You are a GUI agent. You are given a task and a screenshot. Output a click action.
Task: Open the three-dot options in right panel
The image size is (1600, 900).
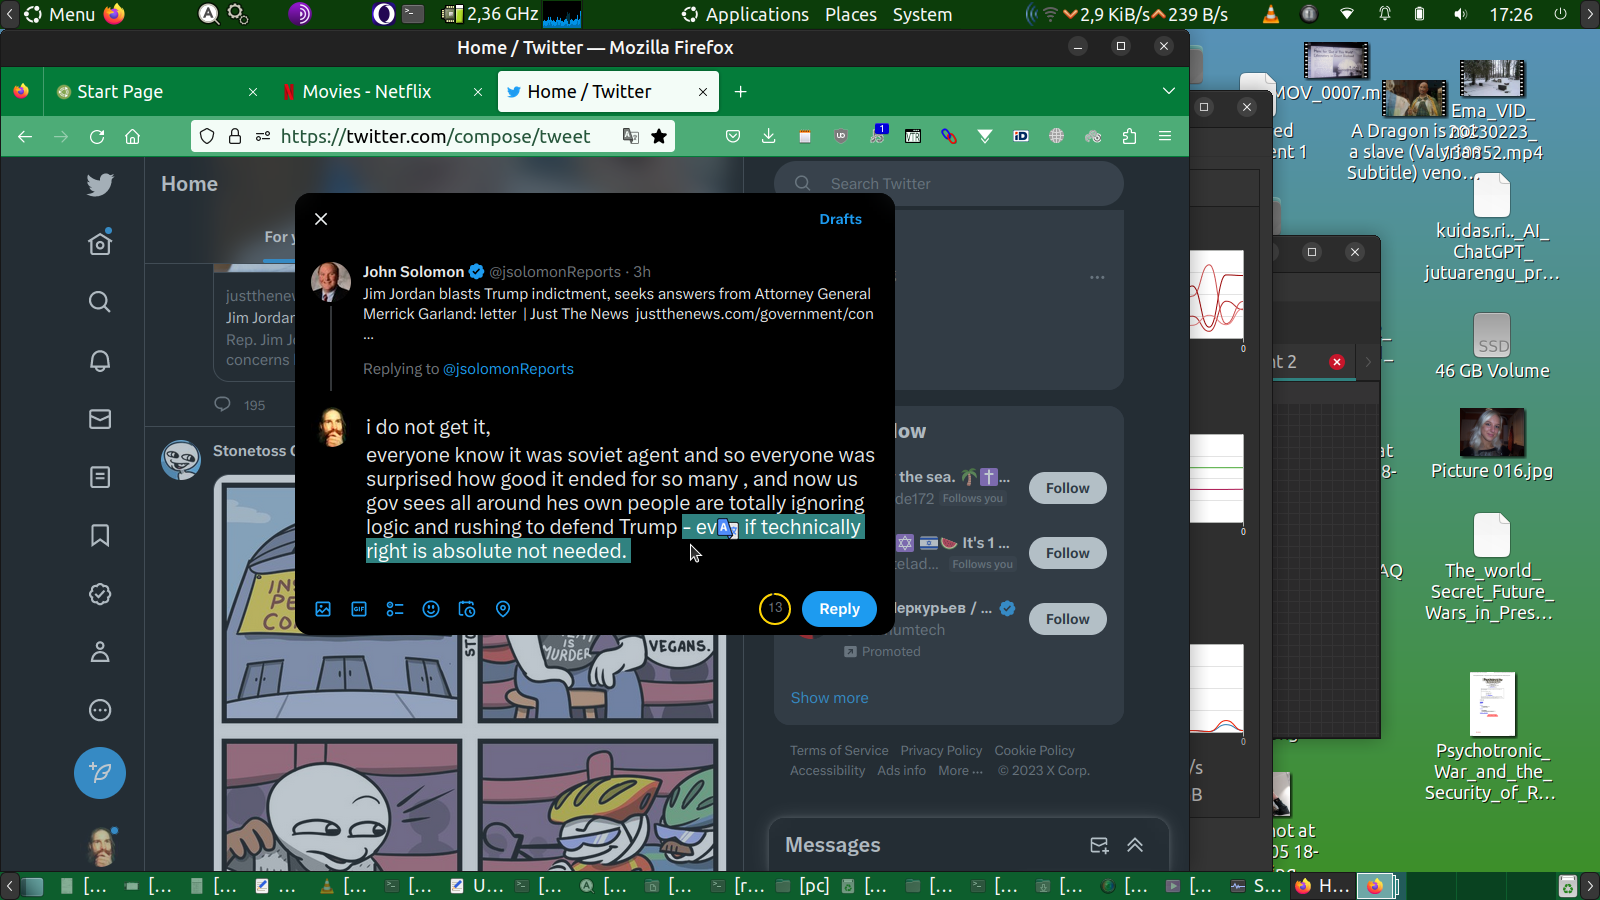coord(1097,277)
